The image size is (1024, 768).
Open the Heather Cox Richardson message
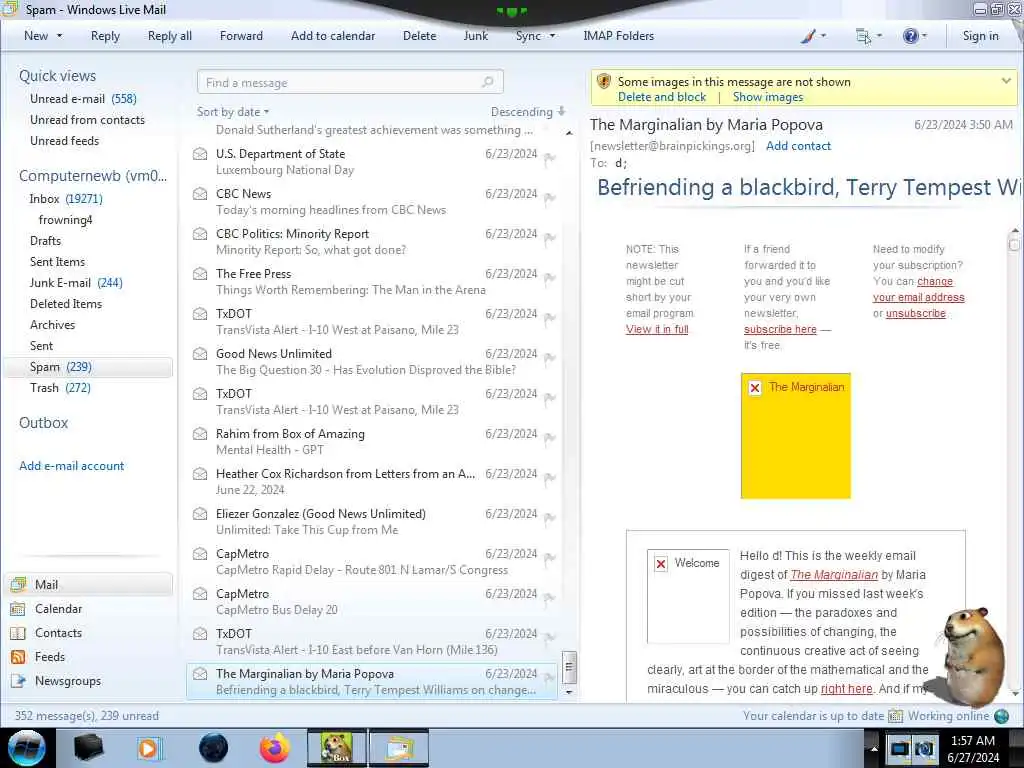point(372,481)
